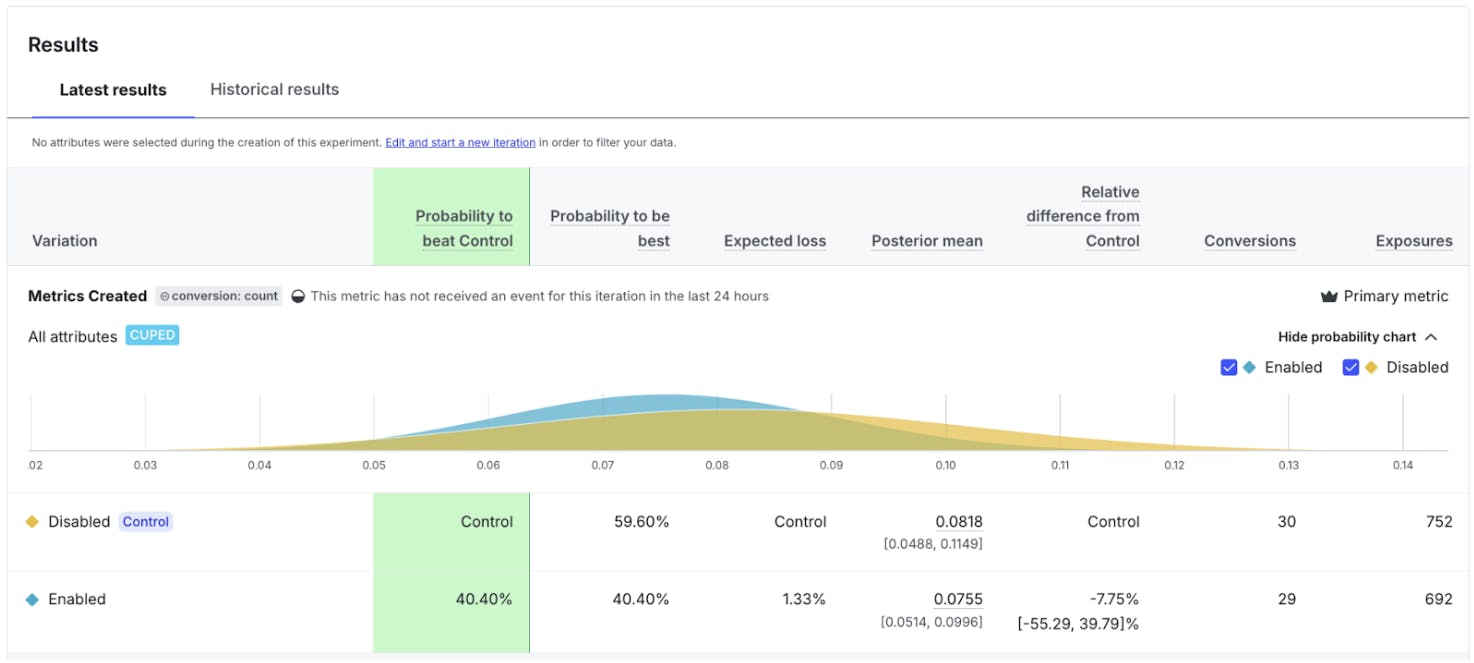1474x663 pixels.
Task: Uncheck the Disabled chart checkbox
Action: [1351, 367]
